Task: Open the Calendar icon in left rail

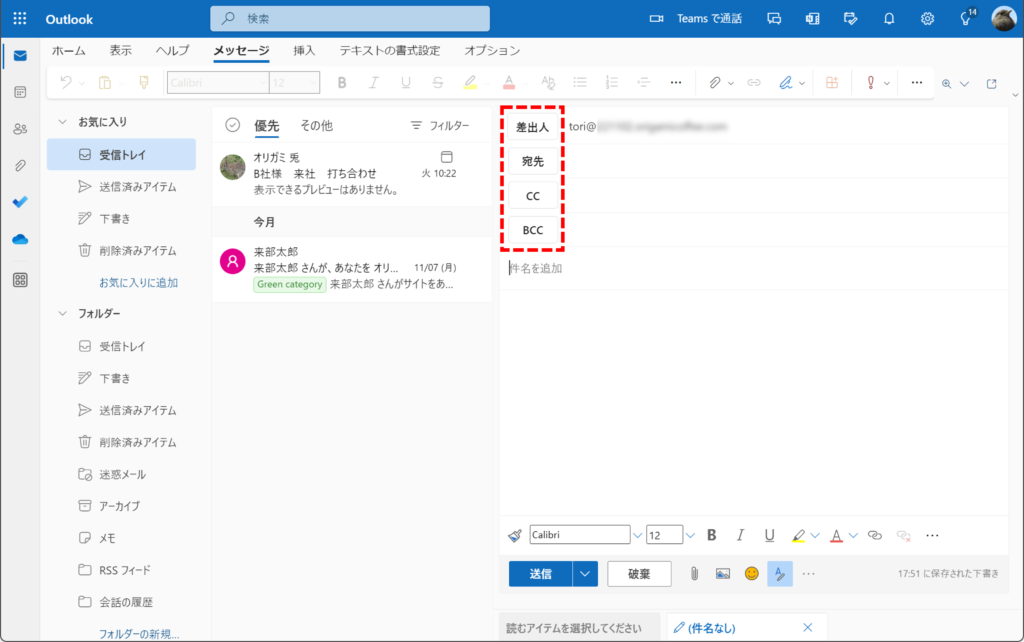Action: (x=20, y=92)
